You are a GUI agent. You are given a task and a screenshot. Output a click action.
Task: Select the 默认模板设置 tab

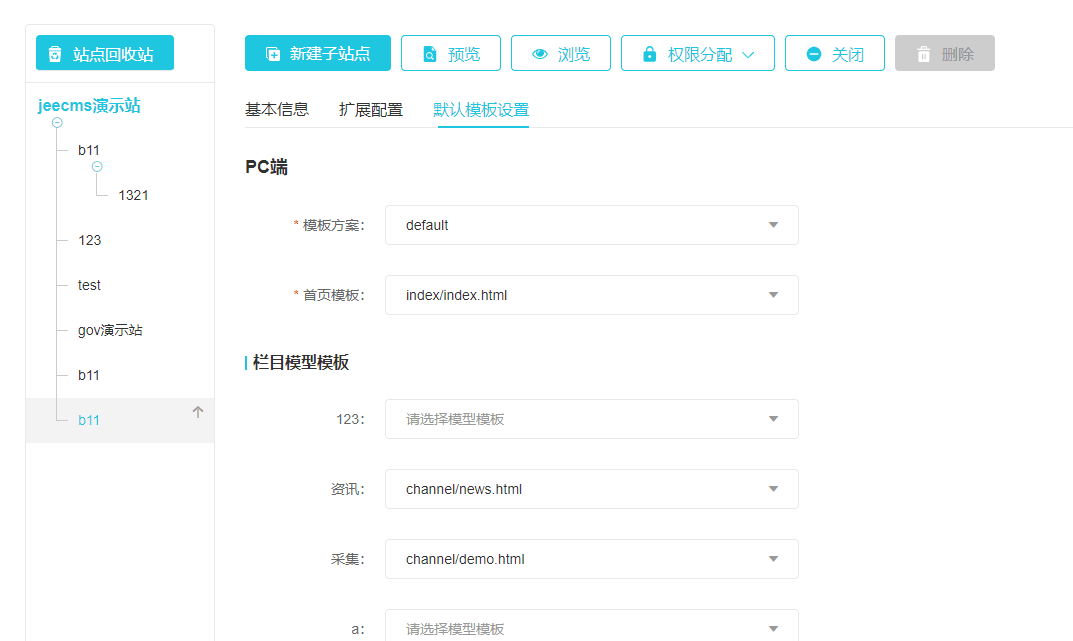[481, 109]
